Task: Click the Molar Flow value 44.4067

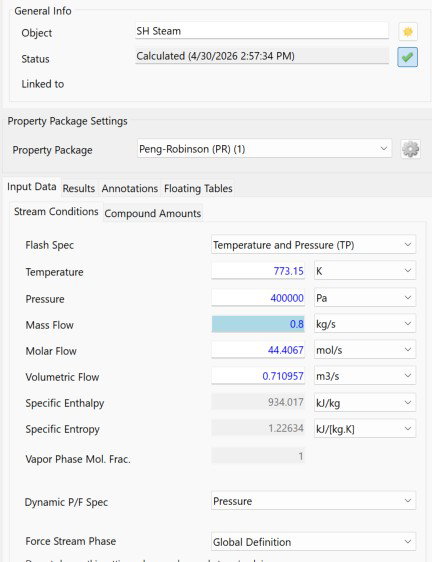Action: coord(258,350)
